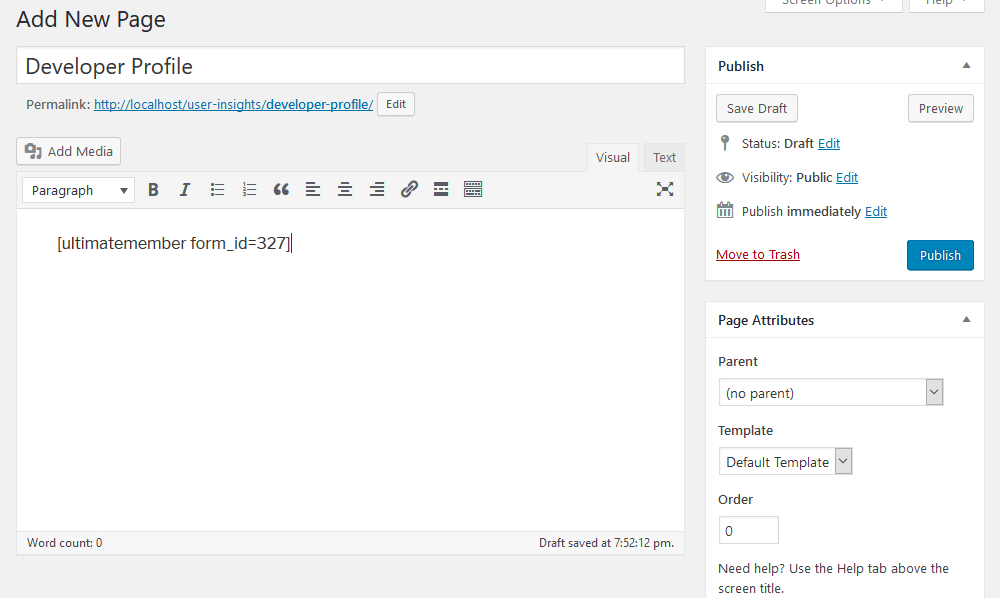Publish the Developer Profile page
This screenshot has height=598, width=1000.
click(939, 255)
